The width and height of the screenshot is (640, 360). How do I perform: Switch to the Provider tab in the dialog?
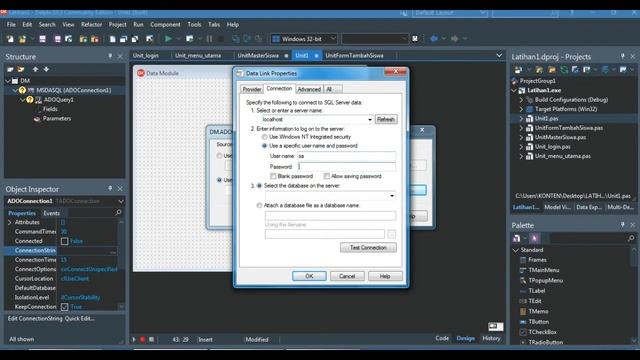point(252,89)
